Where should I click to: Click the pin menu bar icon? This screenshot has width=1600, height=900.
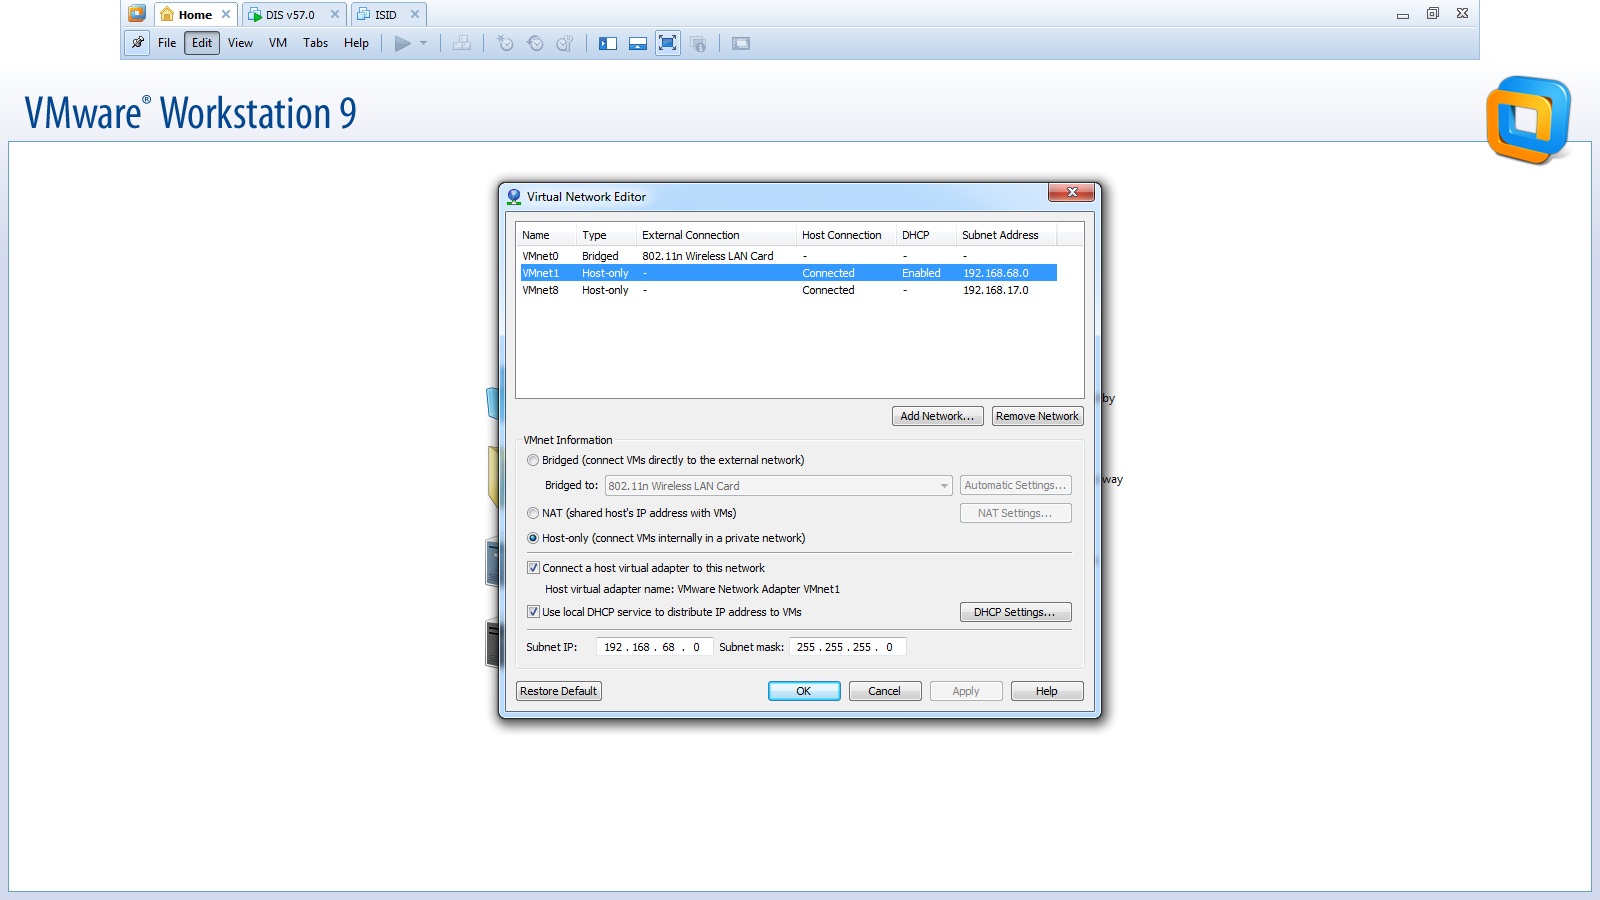(138, 43)
